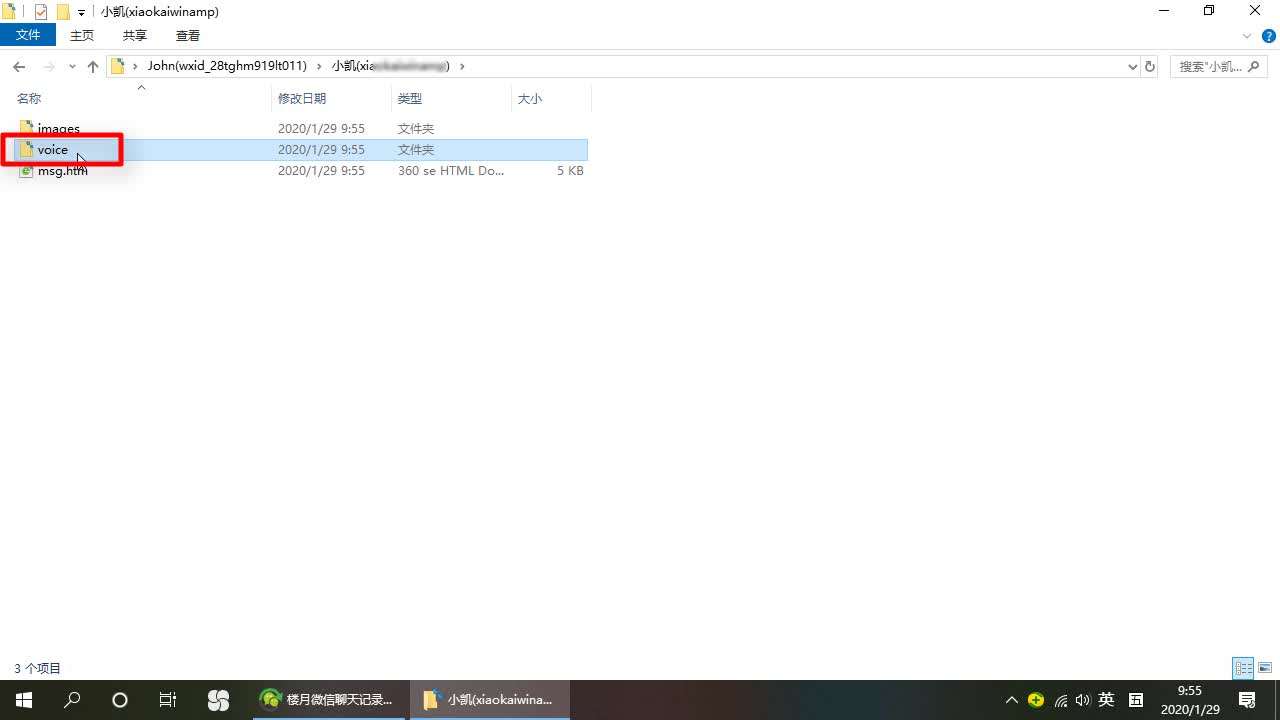The width and height of the screenshot is (1280, 720).
Task: Switch to the 主页 ribbon tab
Action: click(x=82, y=35)
